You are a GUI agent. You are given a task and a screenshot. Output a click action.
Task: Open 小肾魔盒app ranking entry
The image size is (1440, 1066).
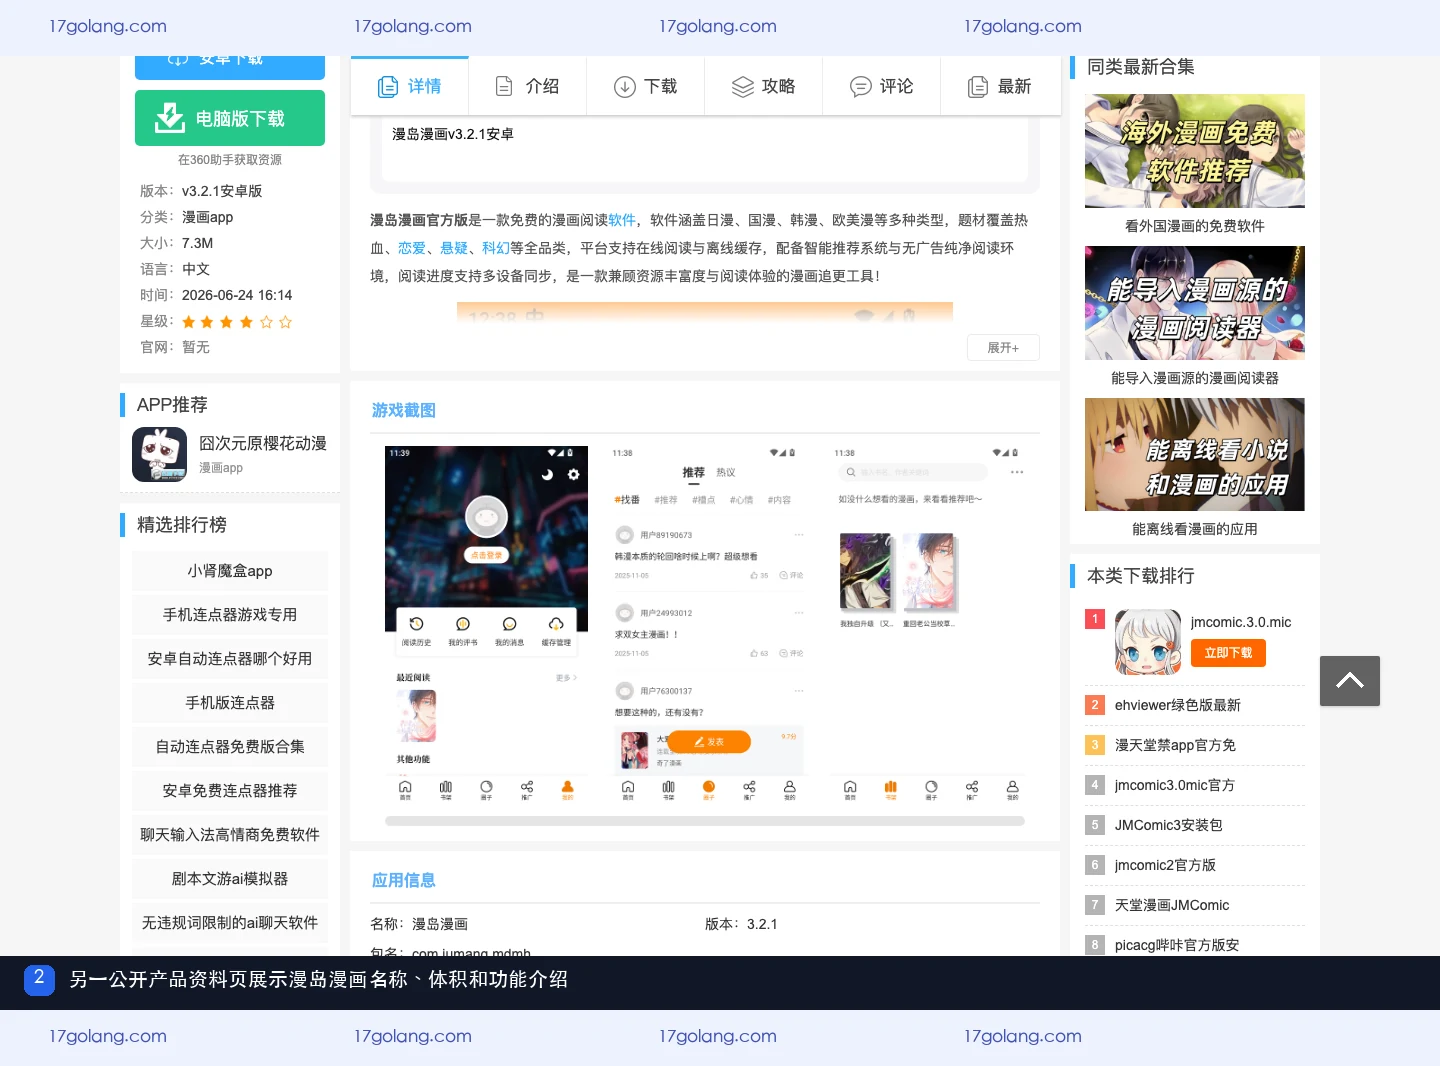tap(230, 571)
